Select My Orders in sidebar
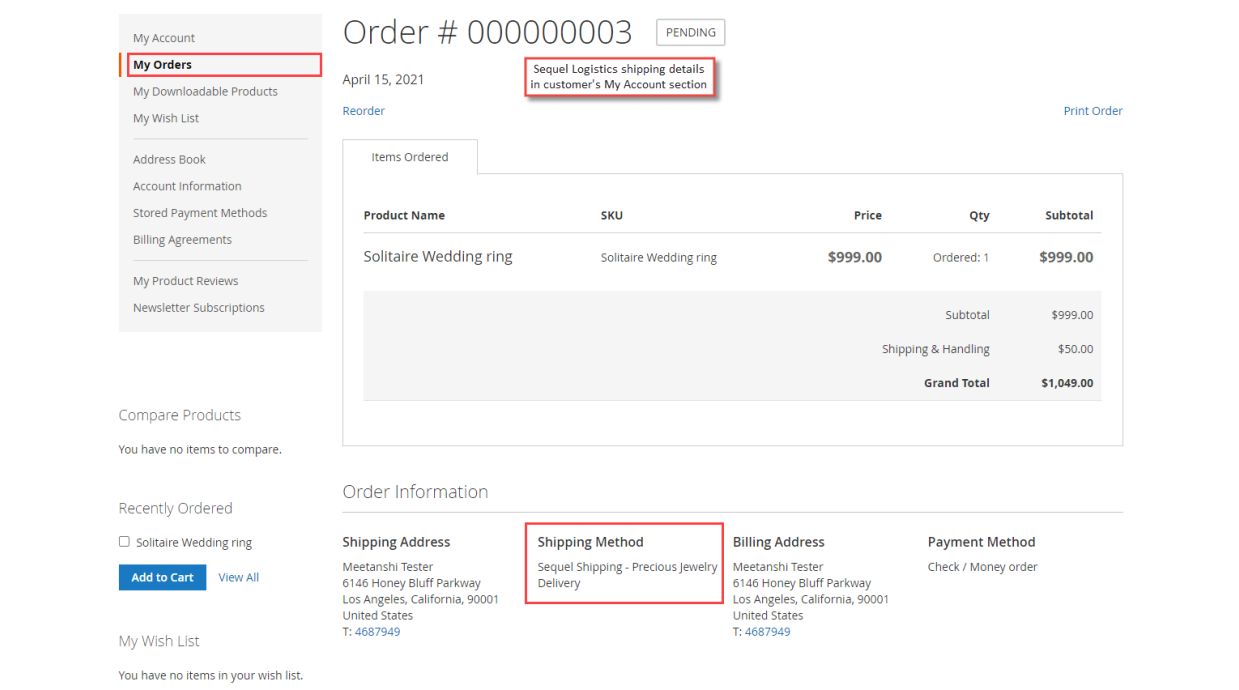The image size is (1239, 690). [162, 65]
